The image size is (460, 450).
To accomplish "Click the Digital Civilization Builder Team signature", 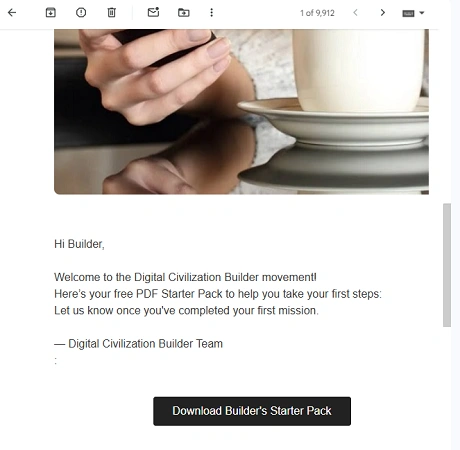I will coord(138,344).
